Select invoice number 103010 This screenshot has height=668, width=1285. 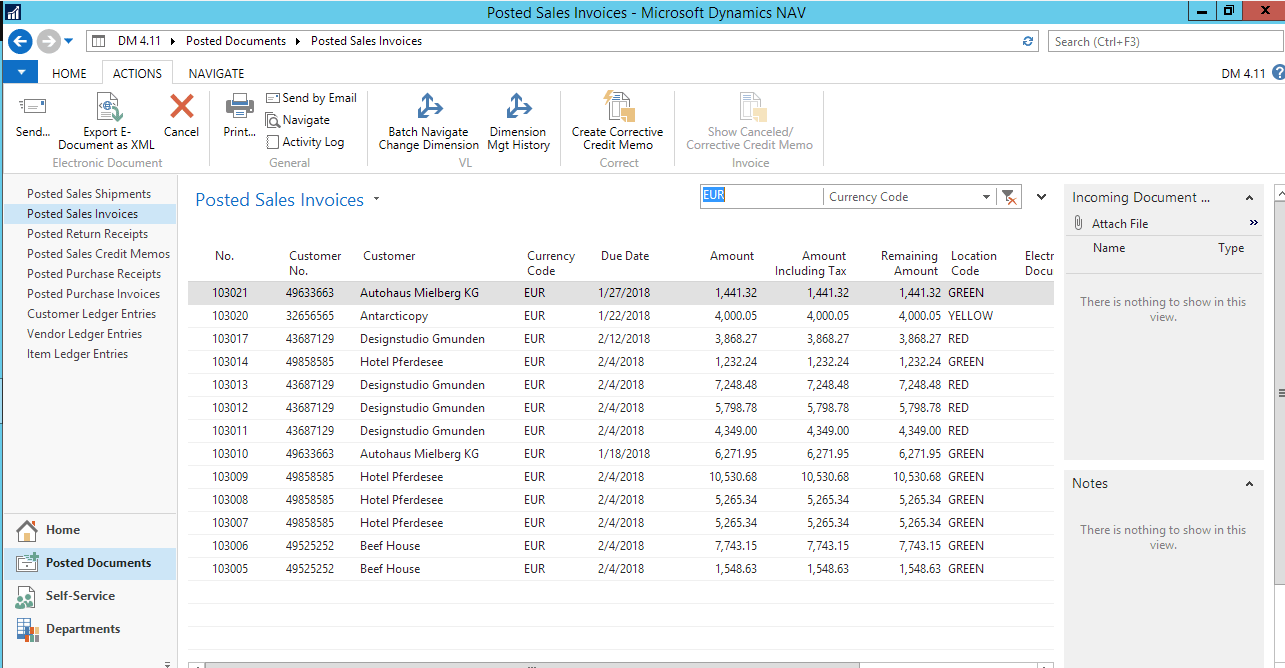point(230,454)
